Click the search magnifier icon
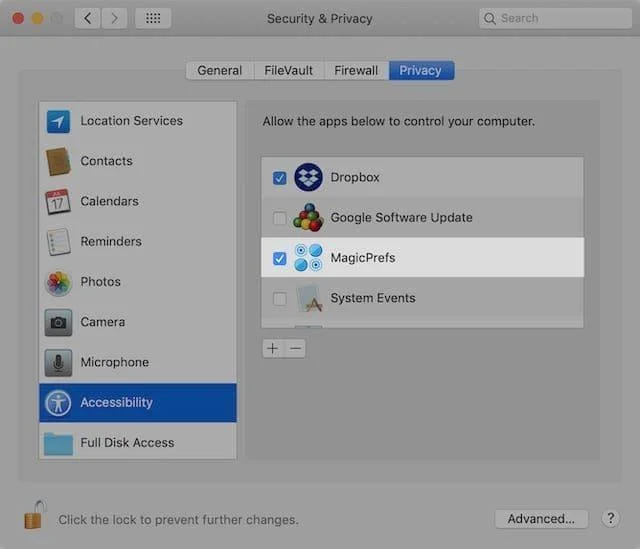Viewport: 640px width, 549px height. tap(489, 18)
